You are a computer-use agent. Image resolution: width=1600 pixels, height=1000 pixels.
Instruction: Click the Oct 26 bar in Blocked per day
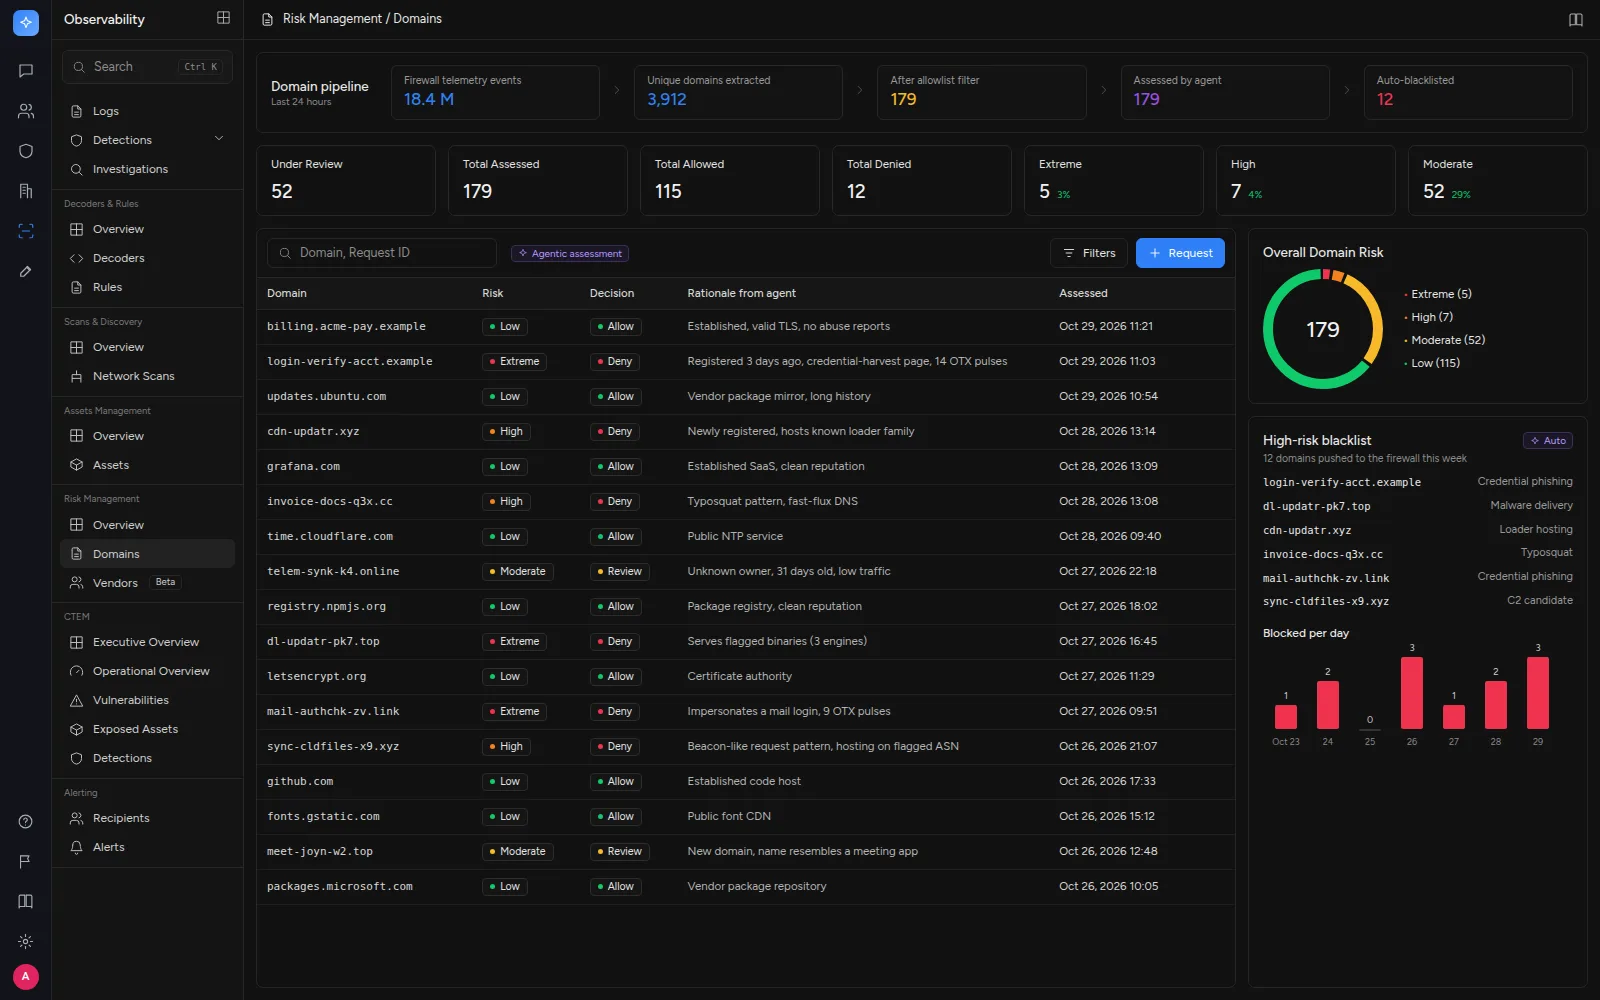[x=1412, y=692]
